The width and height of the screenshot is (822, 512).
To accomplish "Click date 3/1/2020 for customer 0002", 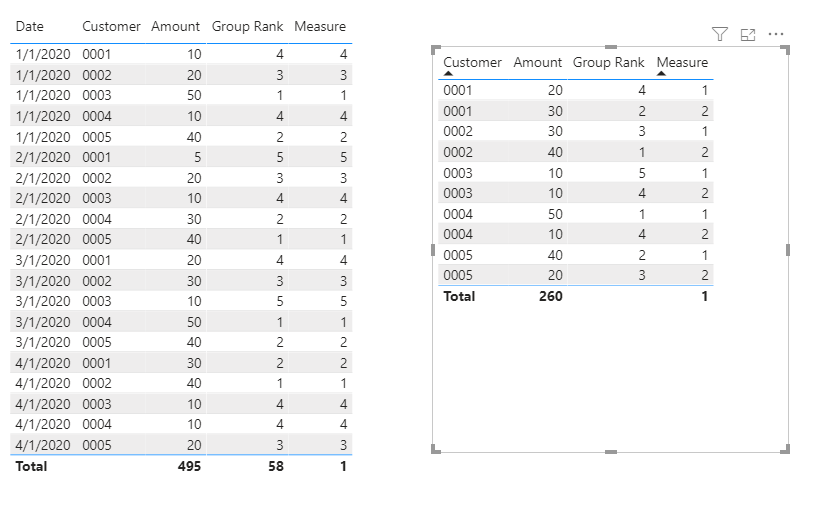I will coord(43,281).
